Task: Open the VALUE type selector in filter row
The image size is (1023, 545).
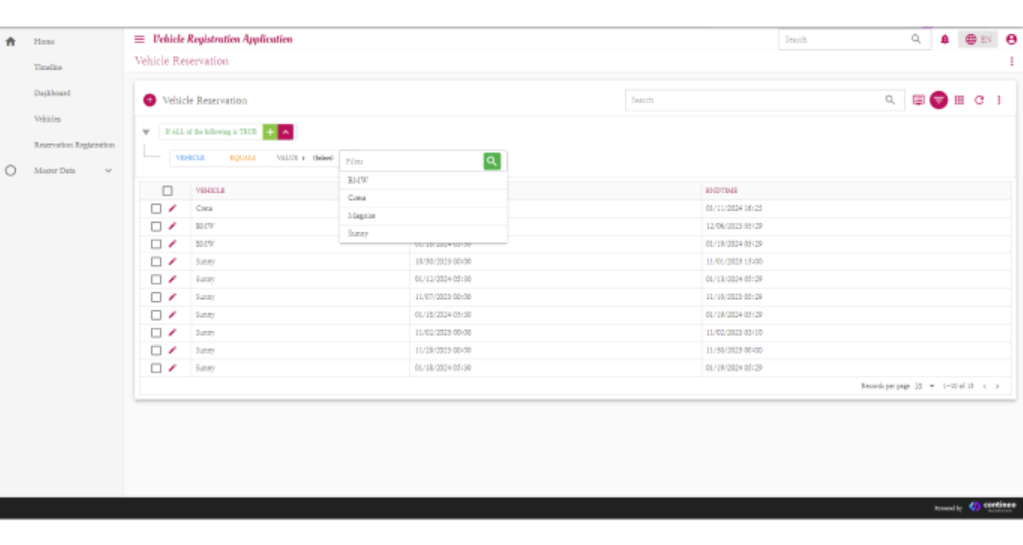Action: click(x=291, y=158)
